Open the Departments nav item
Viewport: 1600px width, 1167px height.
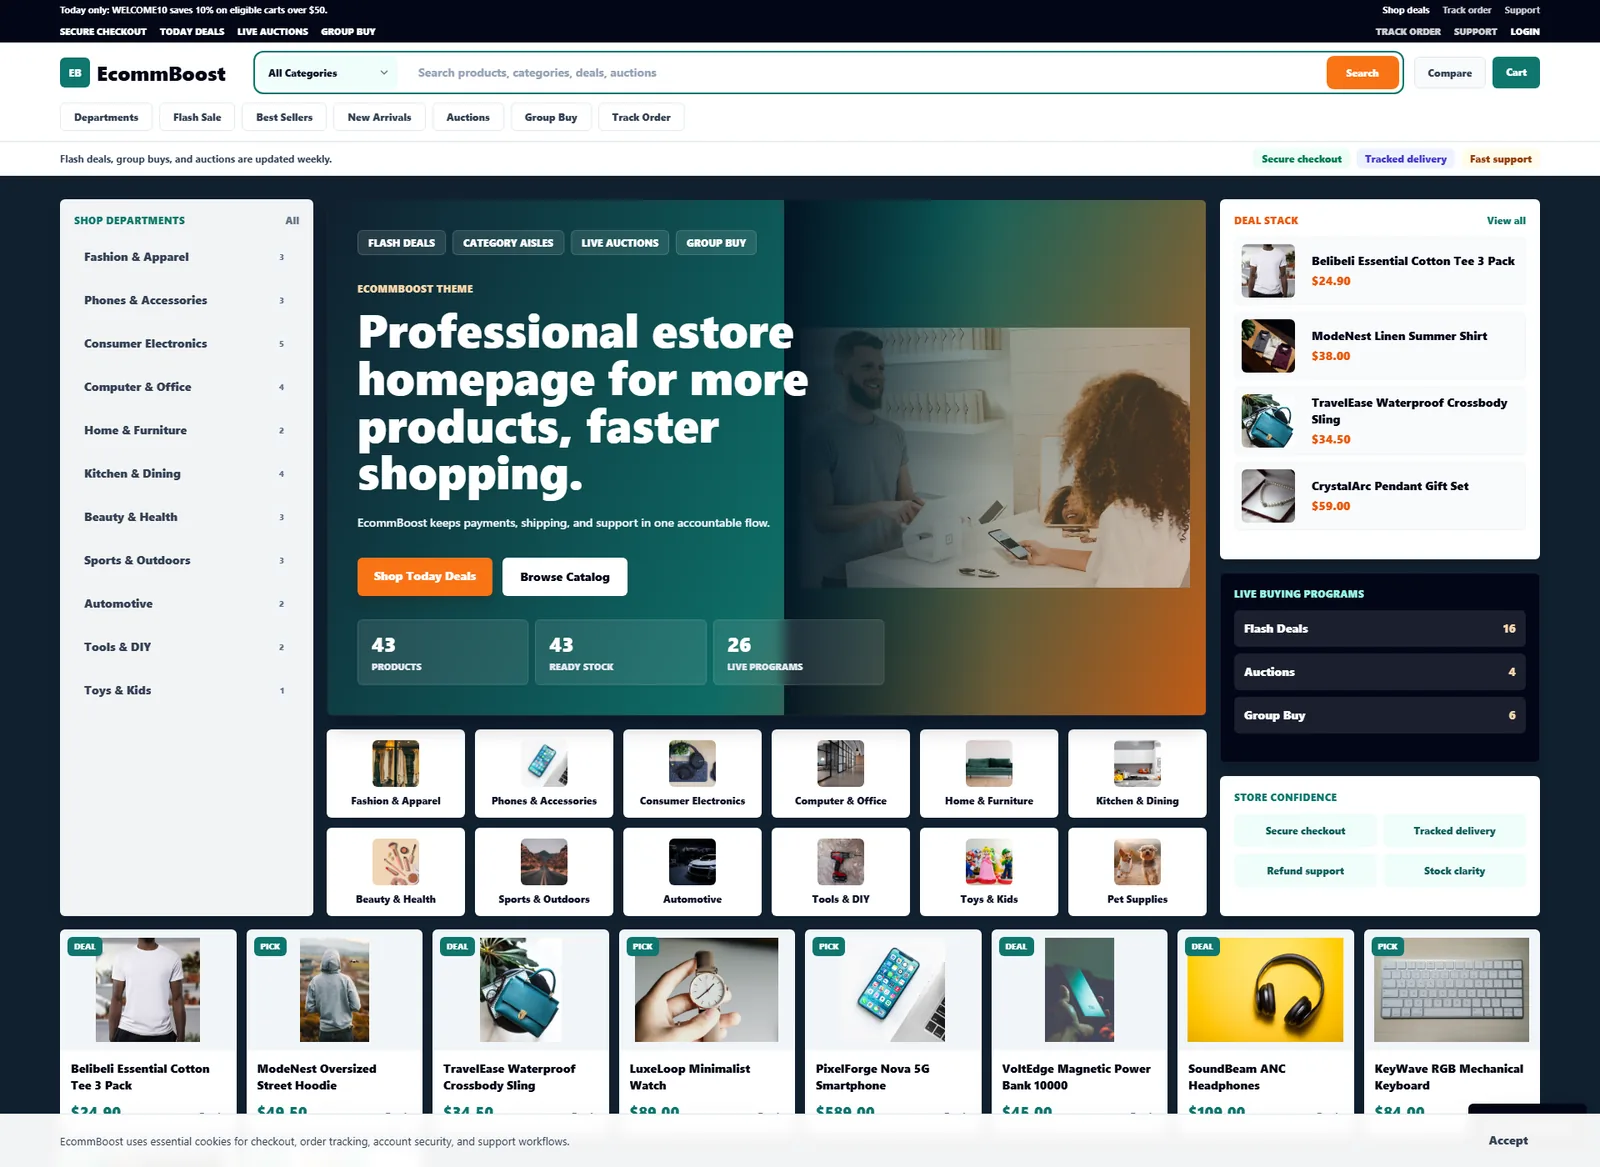[106, 117]
